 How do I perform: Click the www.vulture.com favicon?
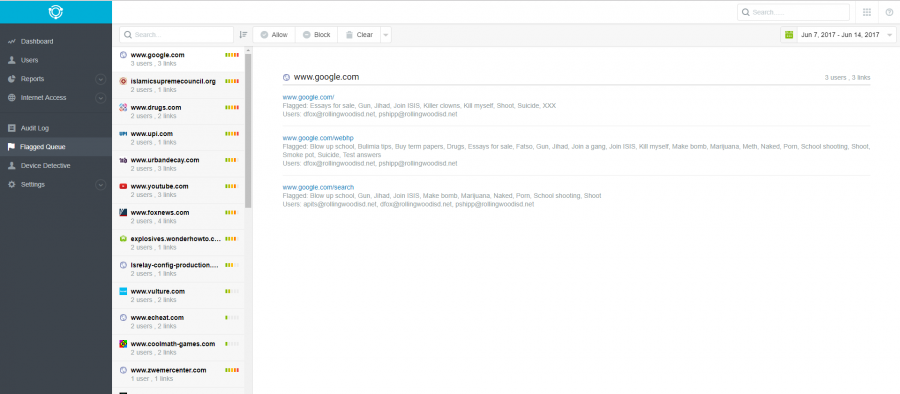click(x=123, y=291)
